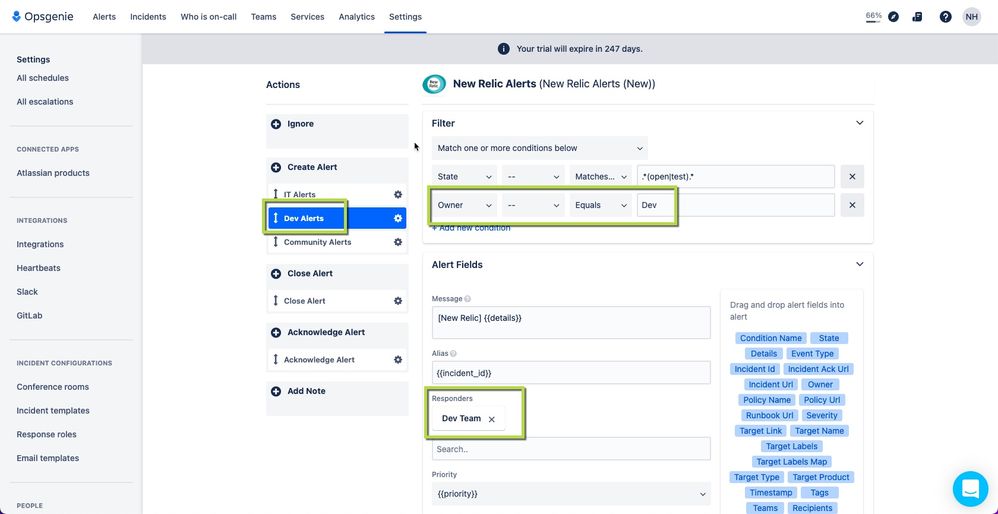Screen dimensions: 998x514
Task: Open the compass quick start icon
Action: coord(894,17)
